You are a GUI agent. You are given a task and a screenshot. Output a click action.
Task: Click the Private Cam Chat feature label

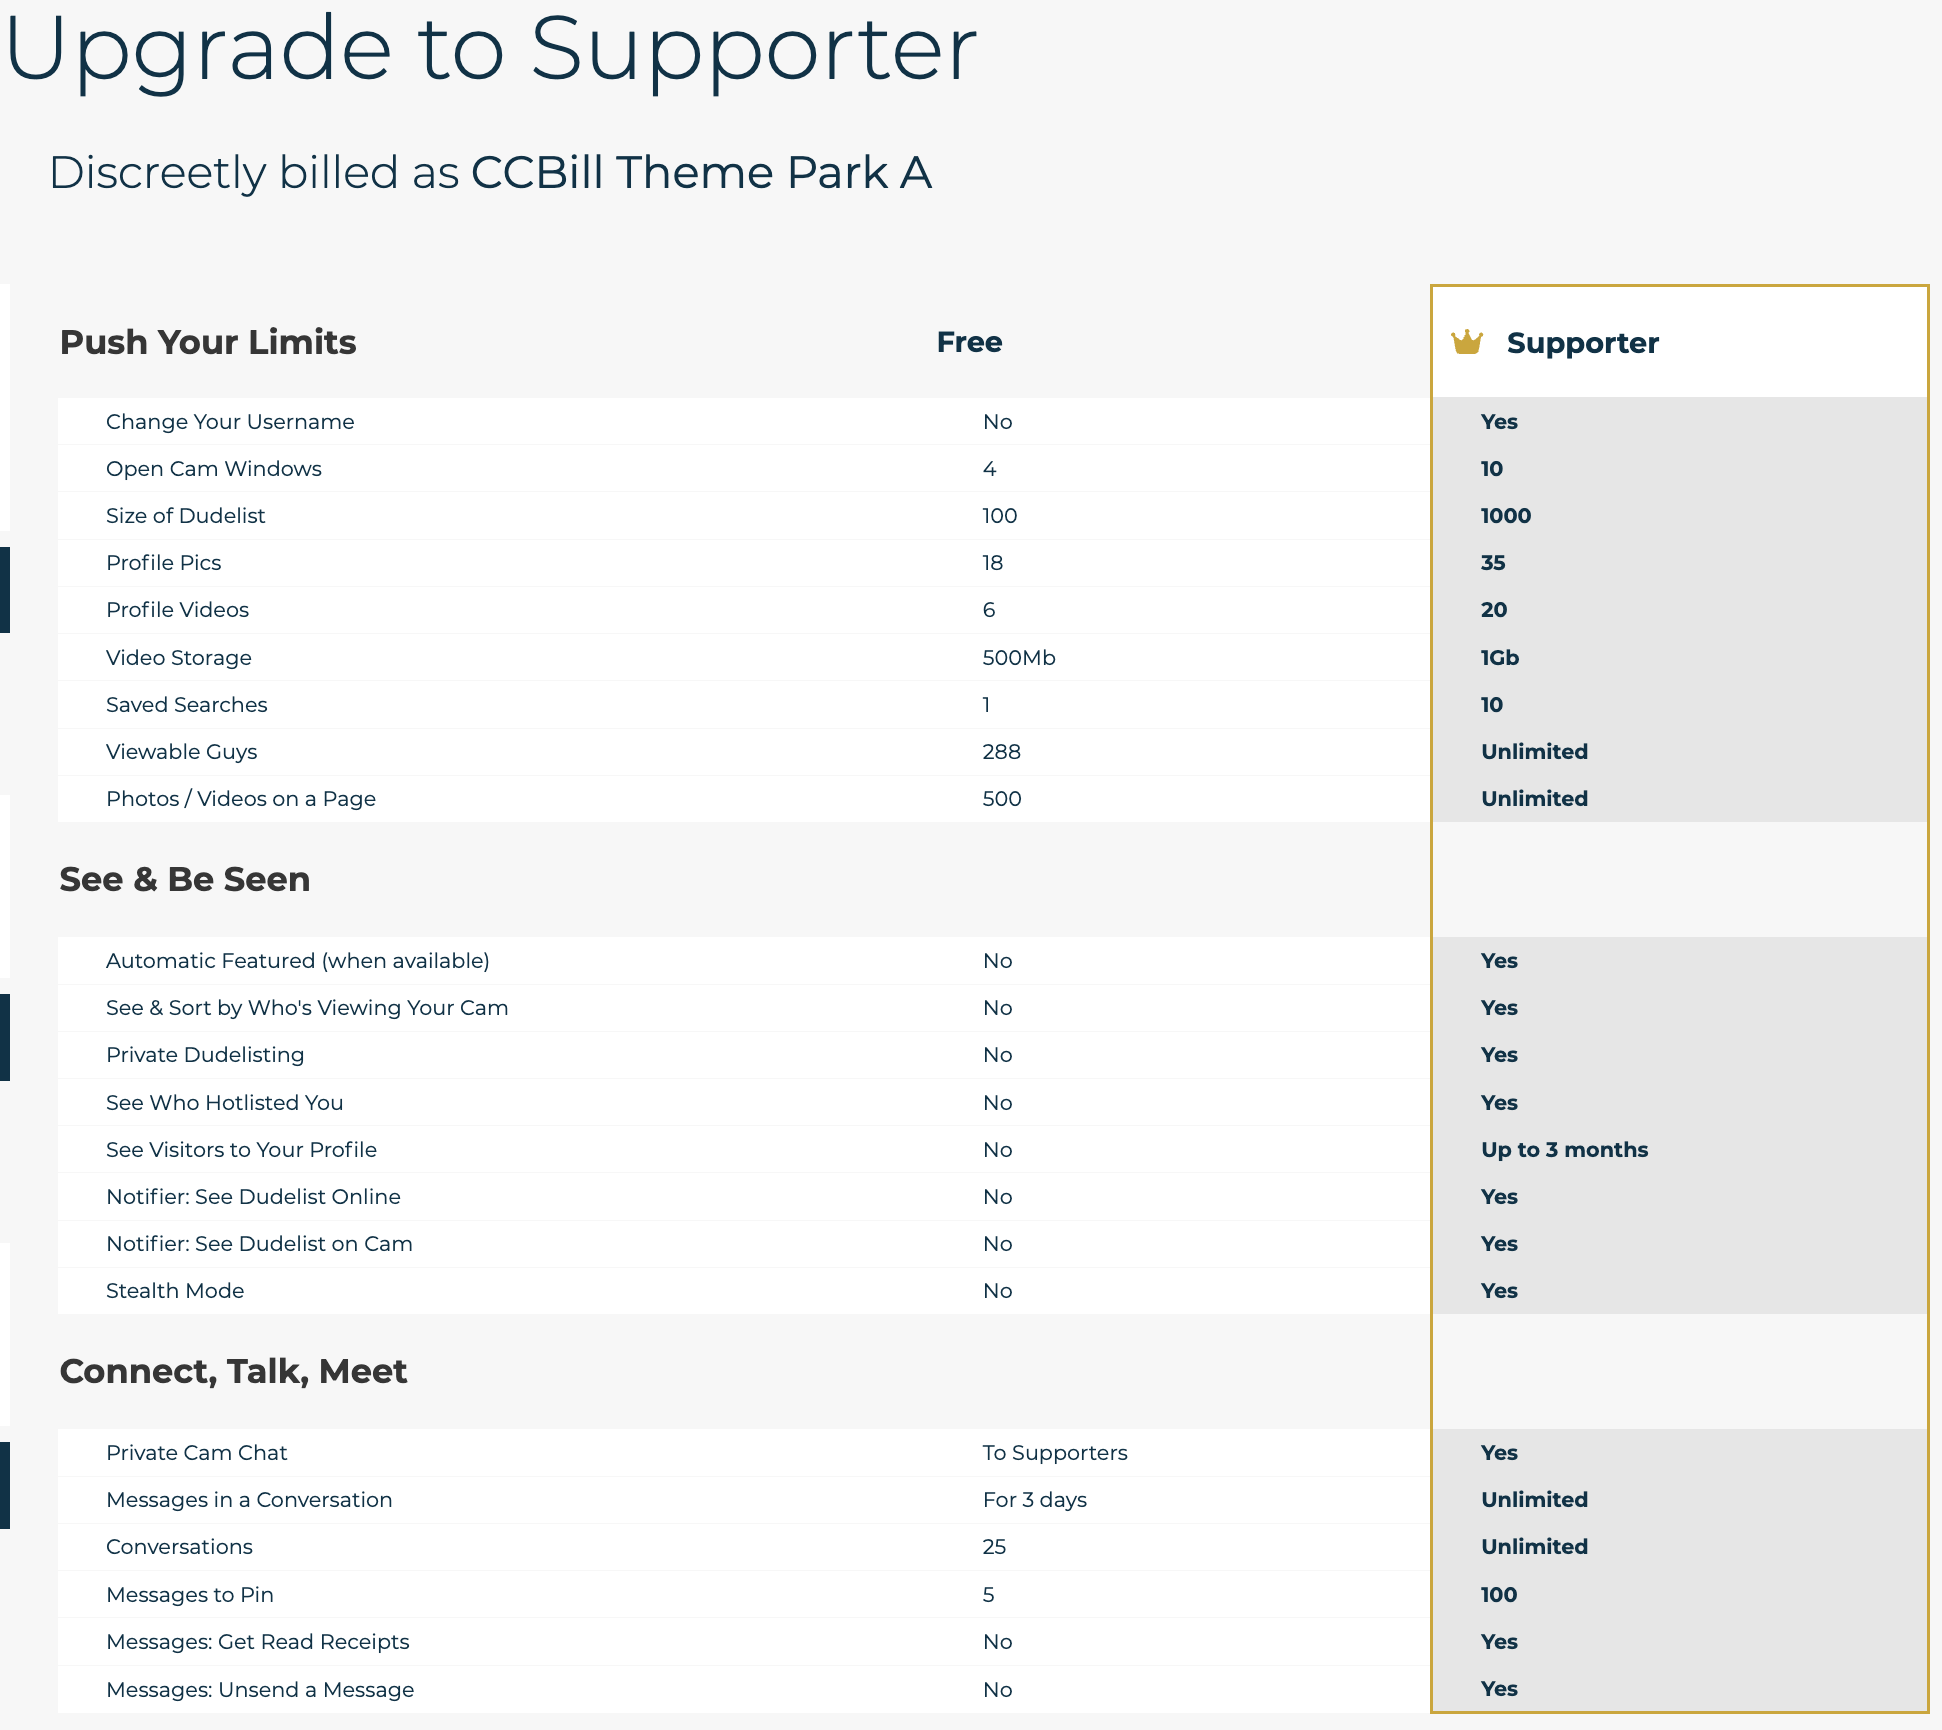(197, 1453)
